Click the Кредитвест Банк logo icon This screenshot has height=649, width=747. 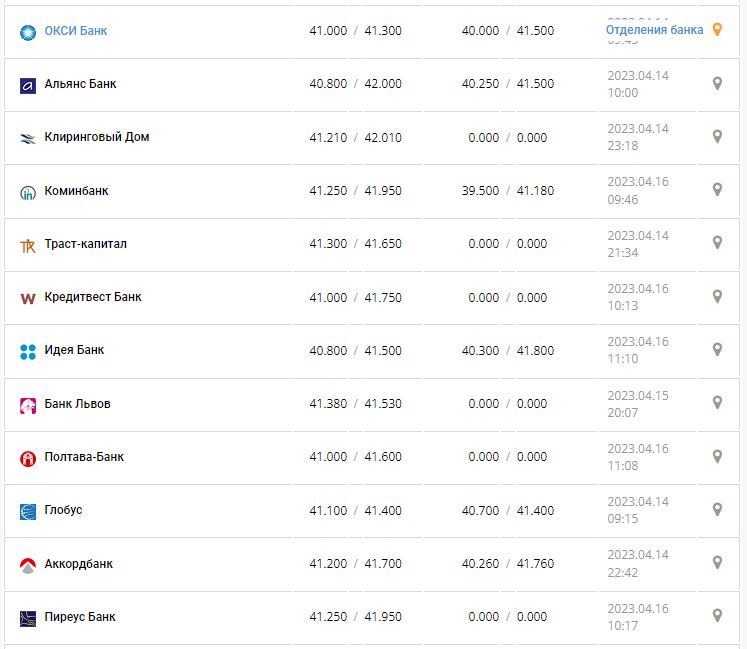[28, 298]
